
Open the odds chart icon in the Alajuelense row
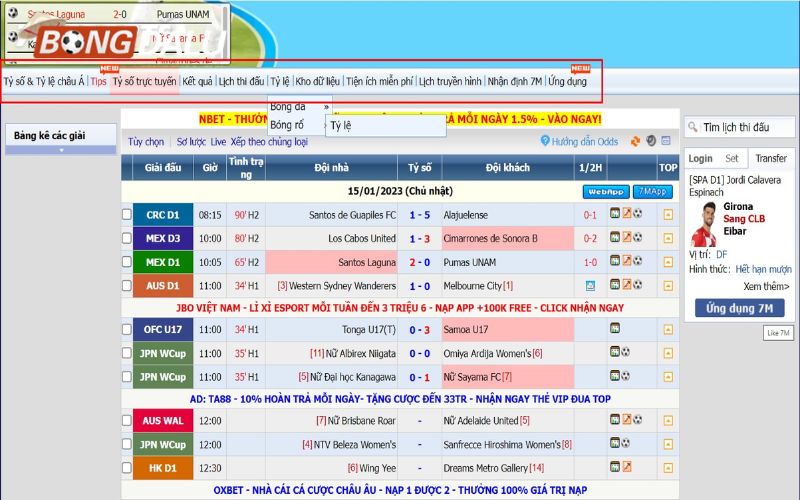tap(627, 213)
